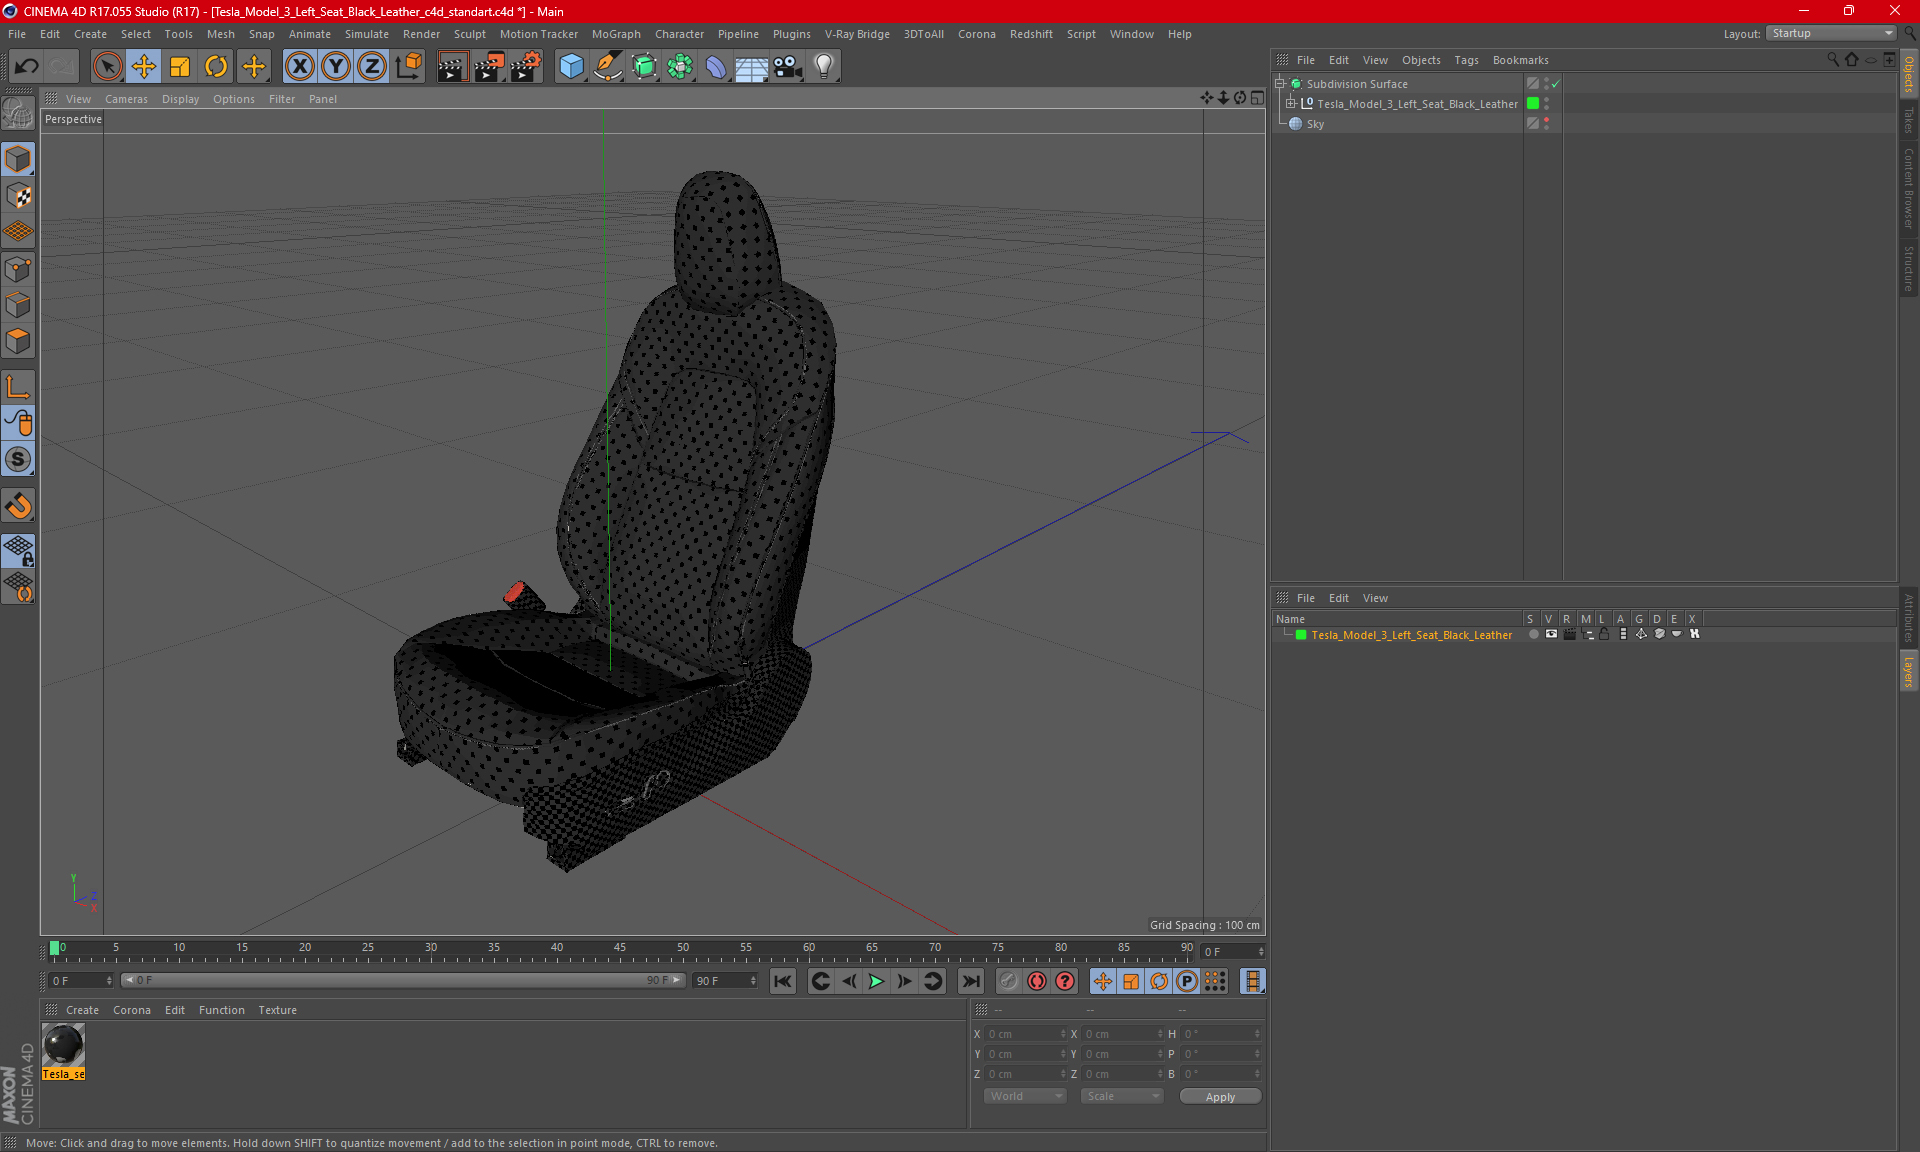
Task: Toggle layer Render flag for Tesla layer
Action: click(1569, 634)
